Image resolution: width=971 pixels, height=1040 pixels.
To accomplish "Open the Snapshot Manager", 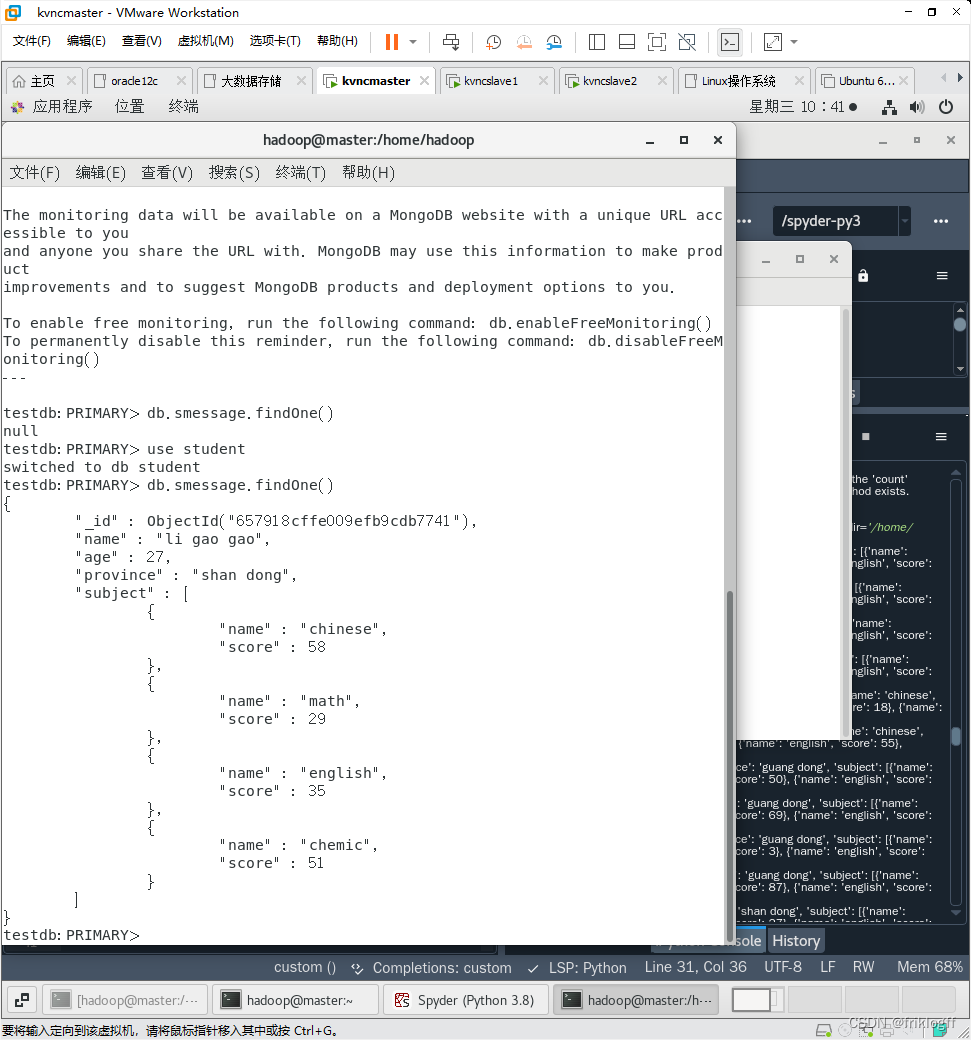I will coord(553,42).
